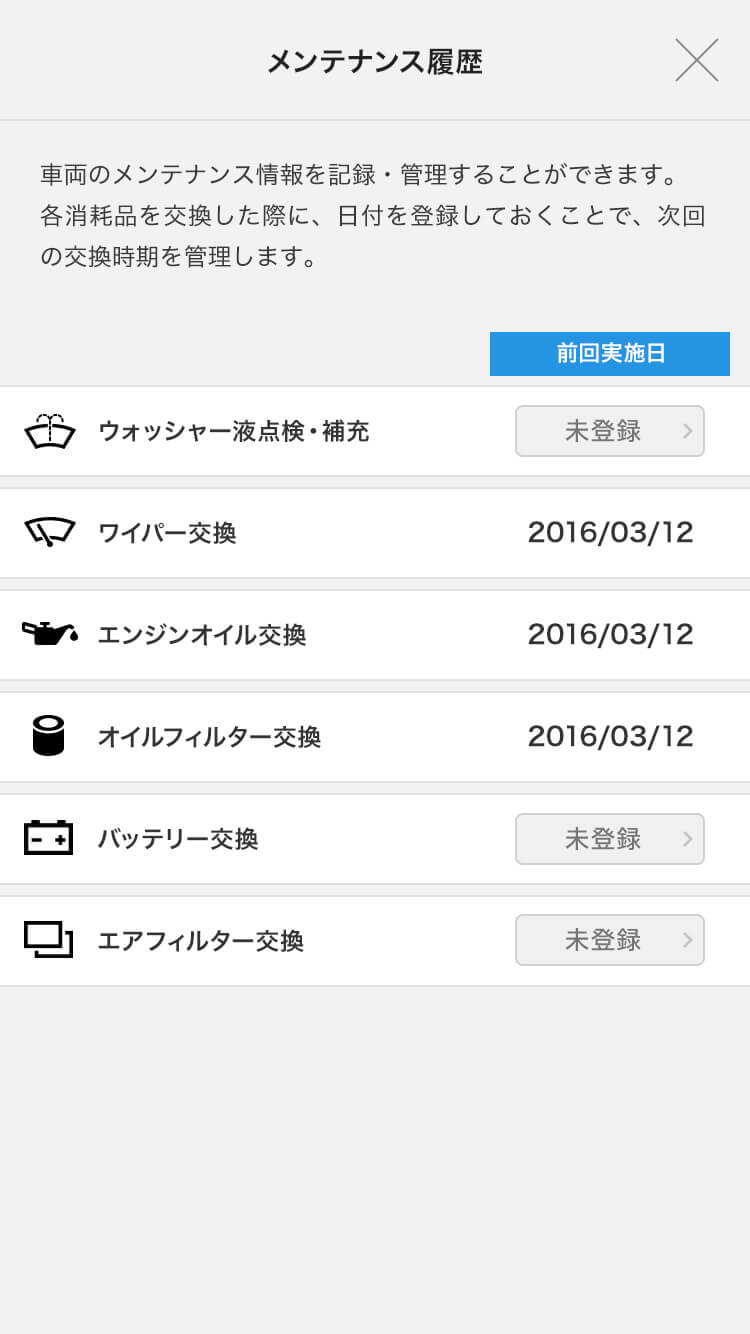Click the battery replacement icon
The width and height of the screenshot is (750, 1334).
click(x=48, y=838)
